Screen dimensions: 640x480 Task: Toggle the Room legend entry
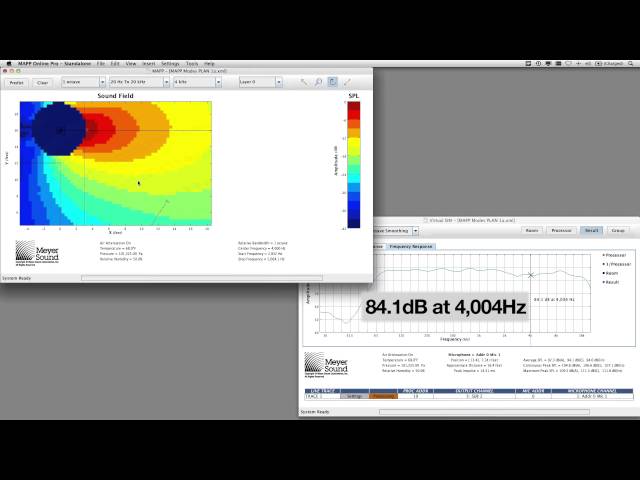click(x=611, y=273)
